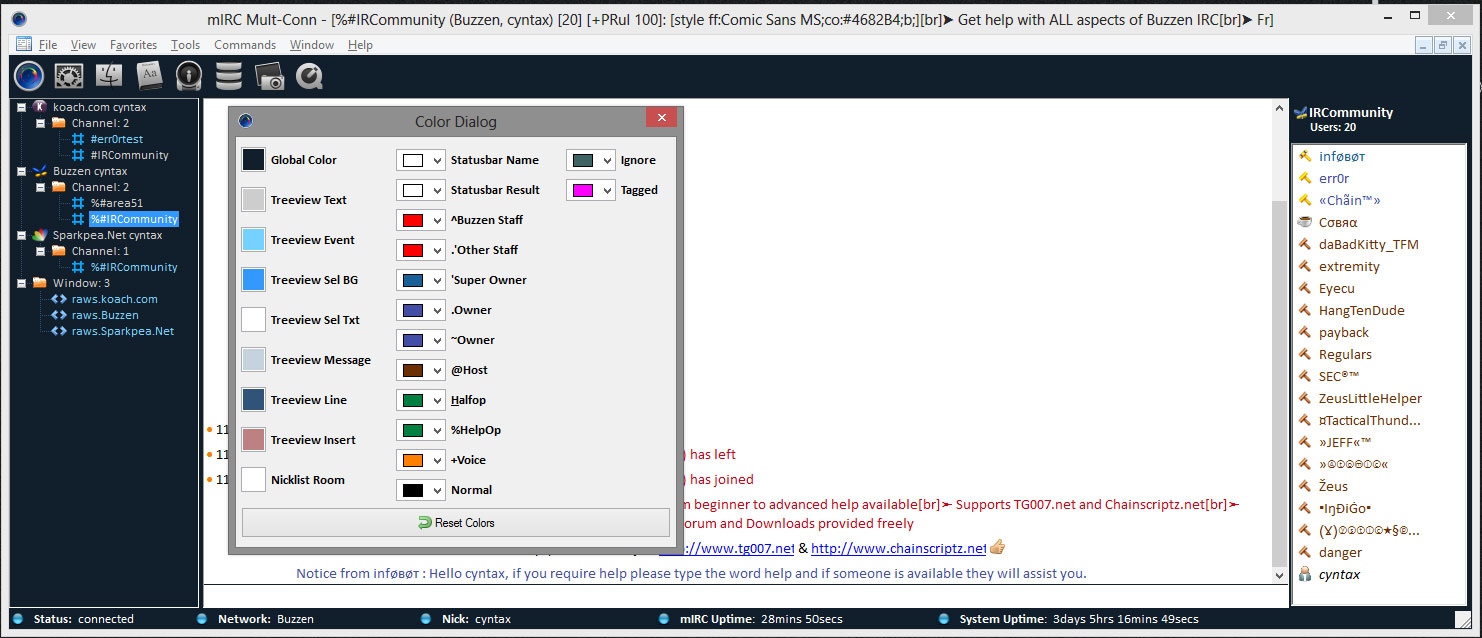
Task: Click the info toolbar icon
Action: tap(189, 75)
